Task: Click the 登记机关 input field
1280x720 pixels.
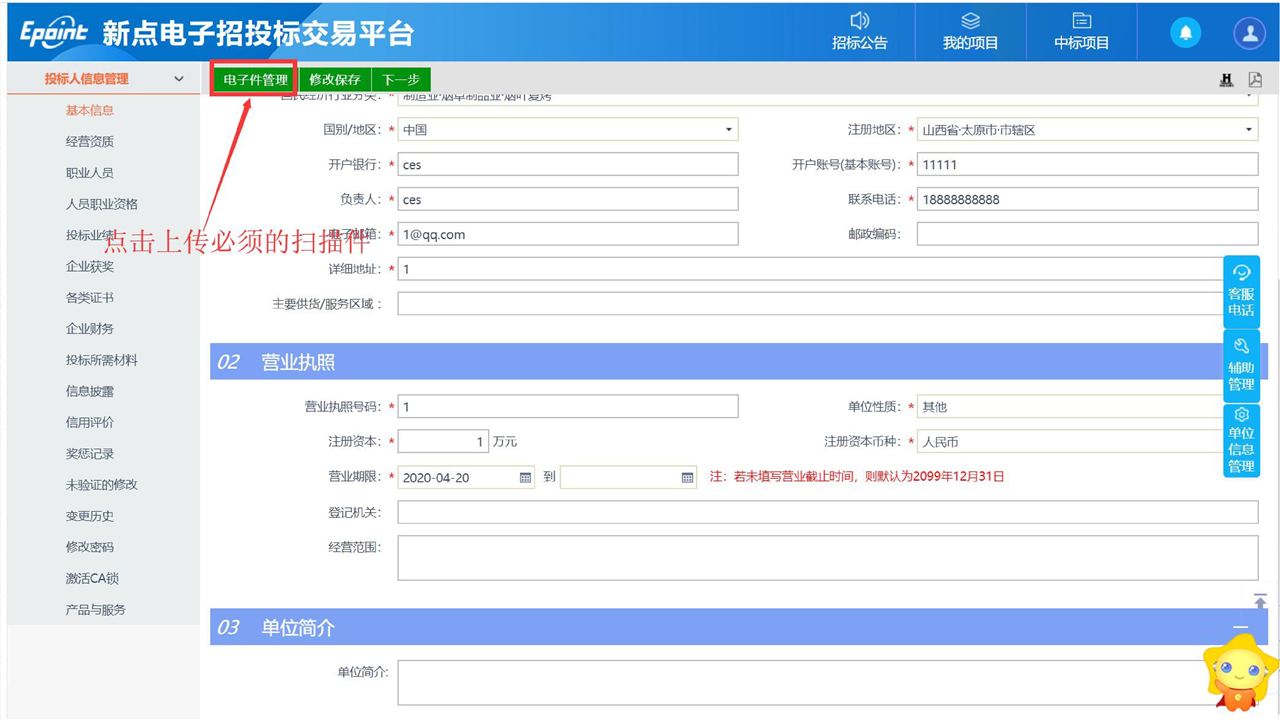Action: coord(827,512)
